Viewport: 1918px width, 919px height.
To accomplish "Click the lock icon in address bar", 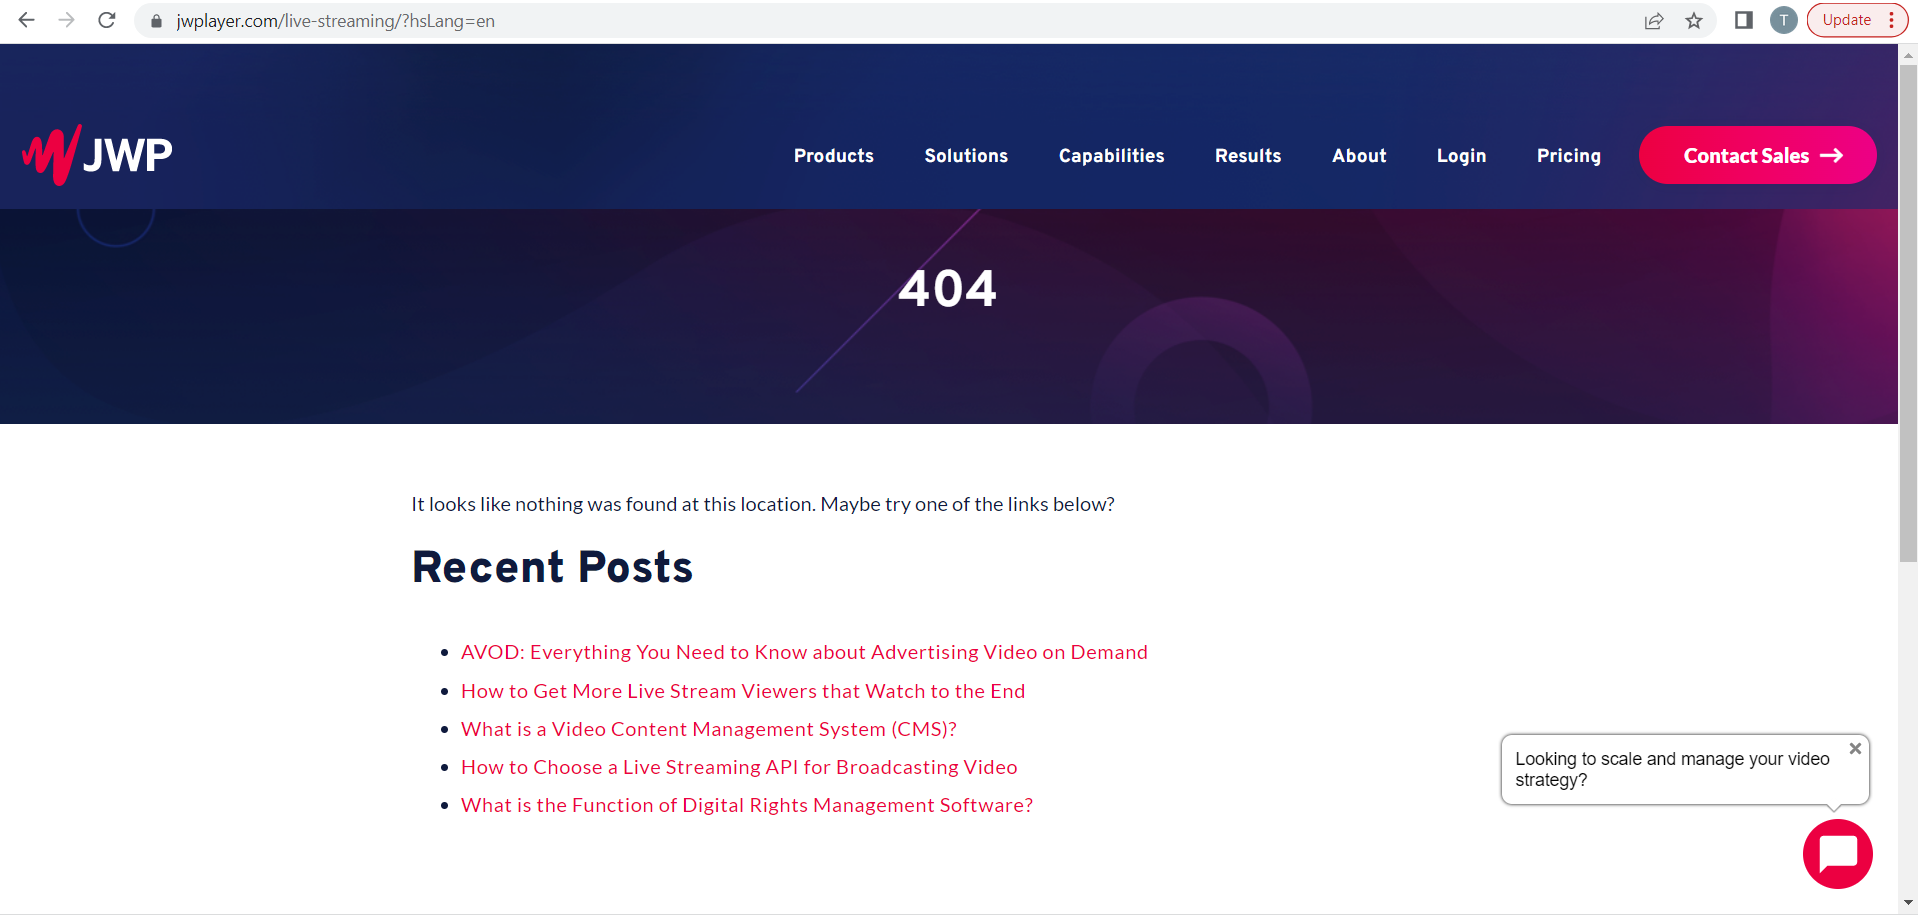I will tap(156, 21).
